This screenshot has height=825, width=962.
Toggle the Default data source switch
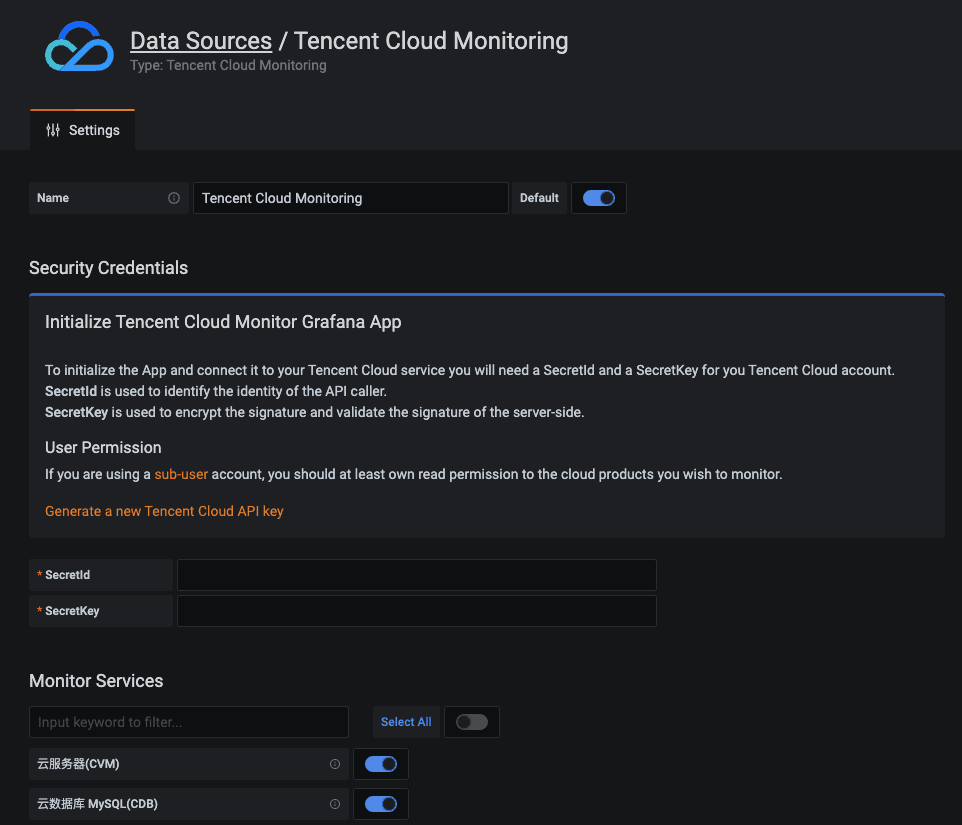point(599,198)
